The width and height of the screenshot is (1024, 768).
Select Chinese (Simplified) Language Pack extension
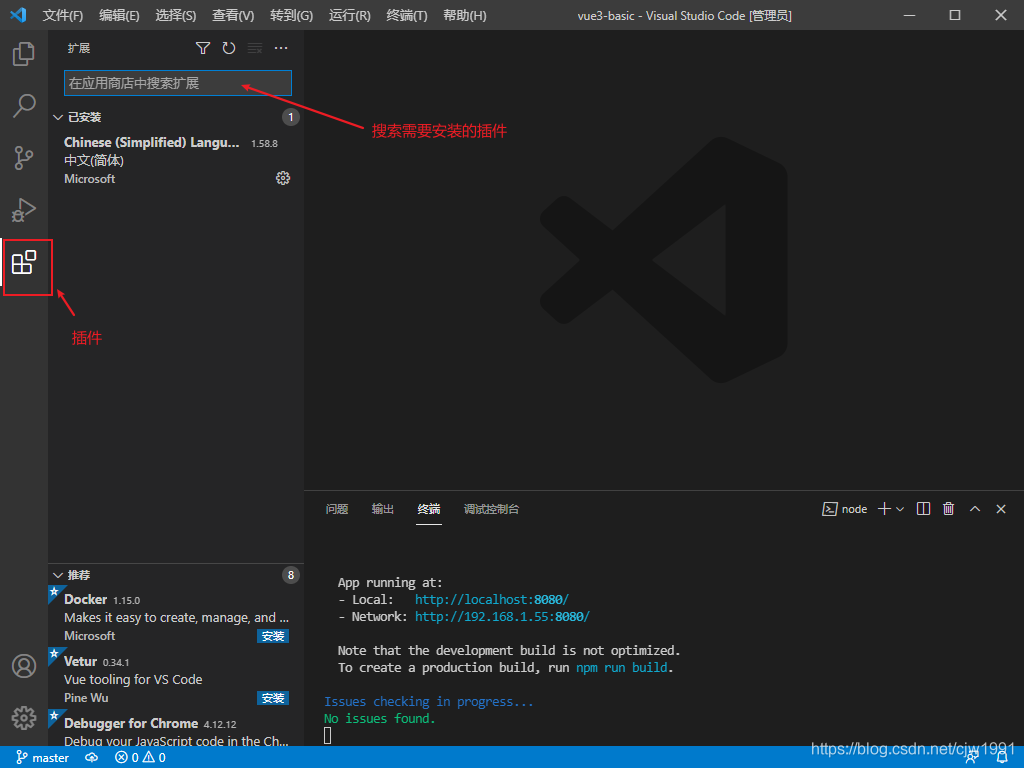click(176, 161)
